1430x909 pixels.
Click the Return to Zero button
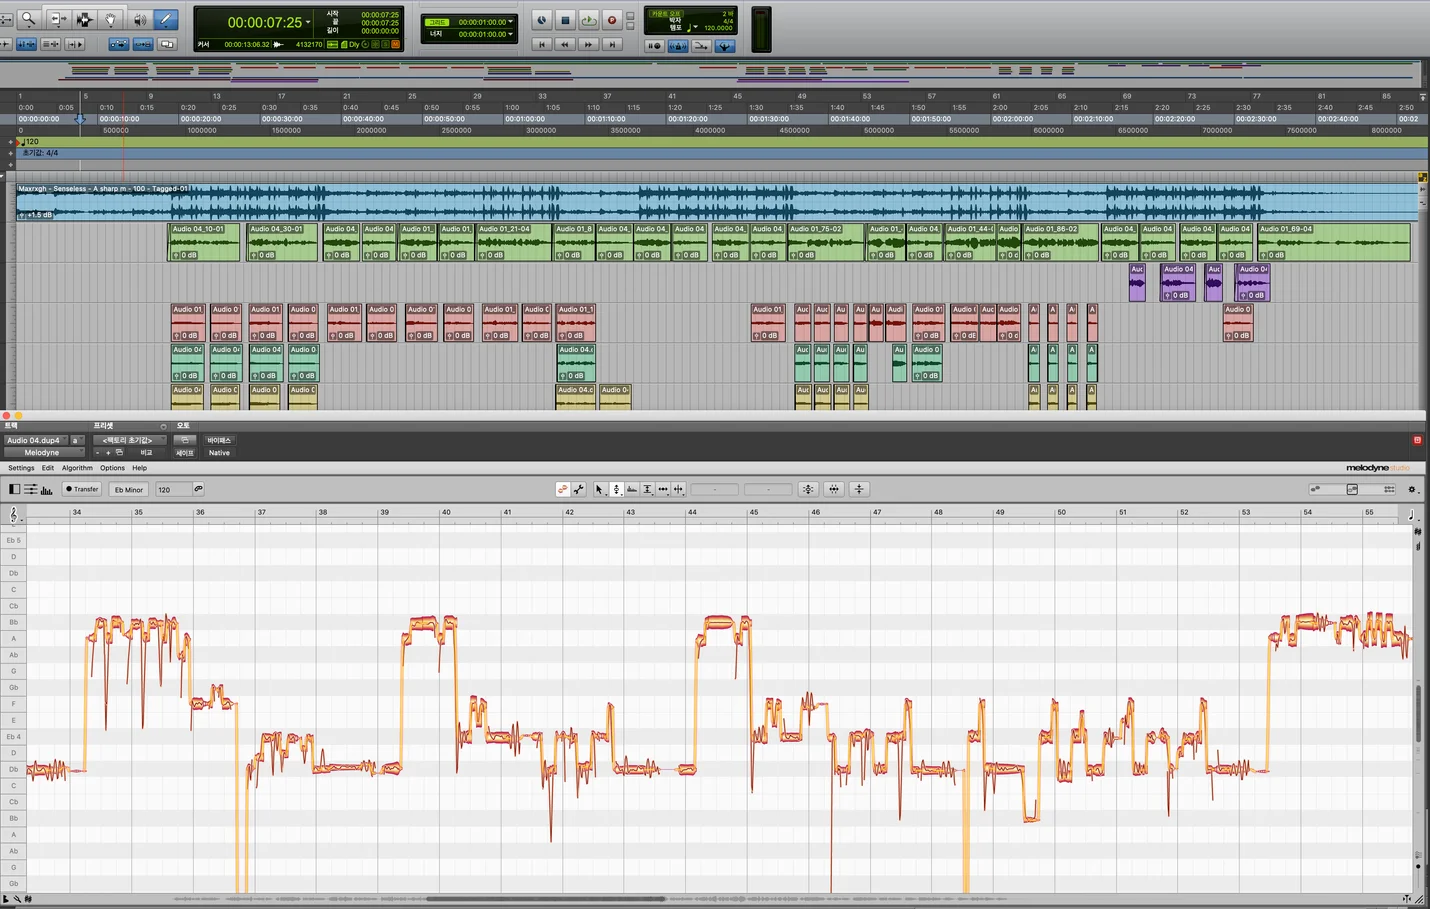(x=541, y=44)
